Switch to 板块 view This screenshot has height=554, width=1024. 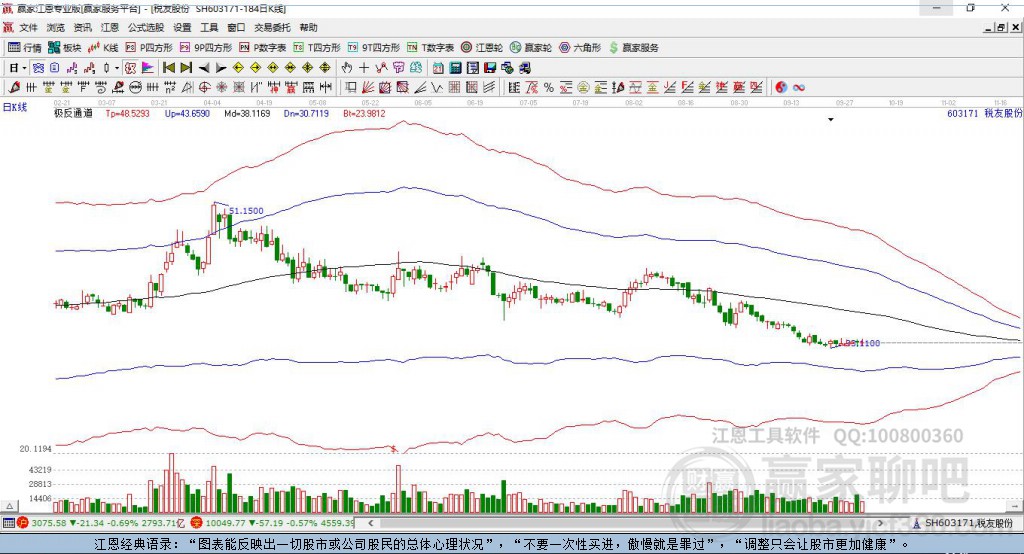click(65, 48)
